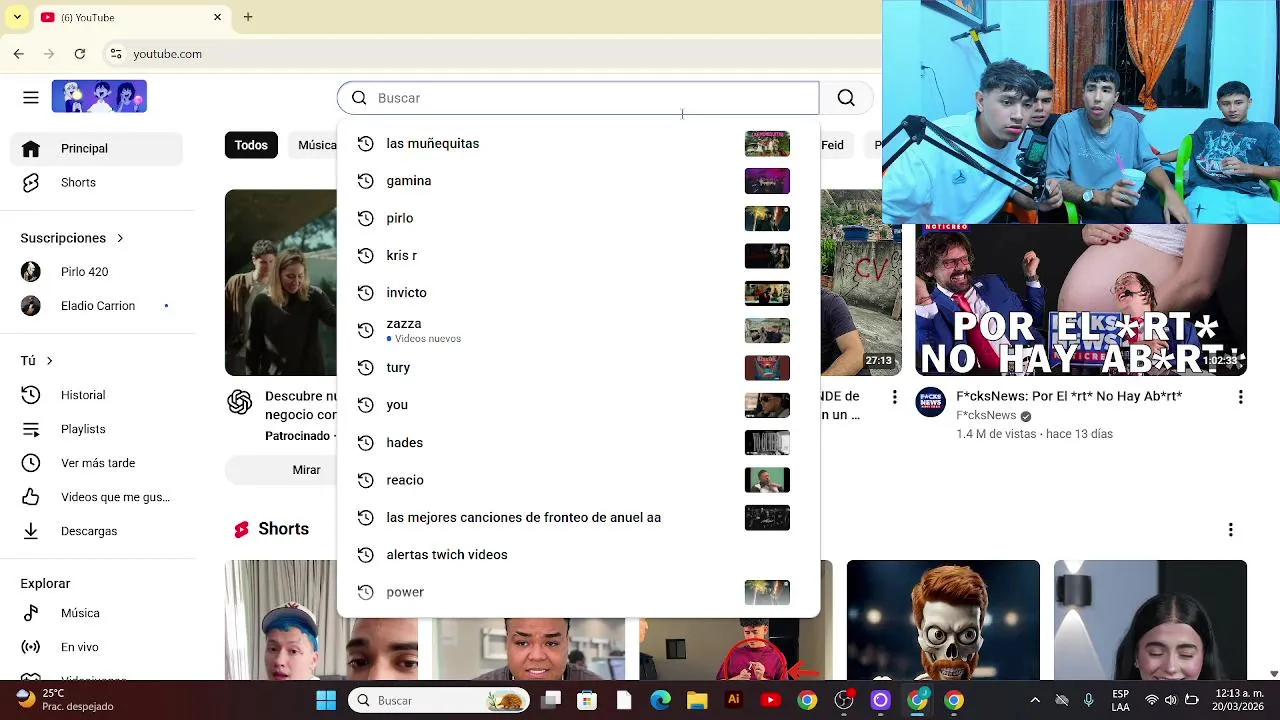Choose 'reacio' search history entry
Viewport: 1280px width, 720px height.
pyautogui.click(x=578, y=480)
